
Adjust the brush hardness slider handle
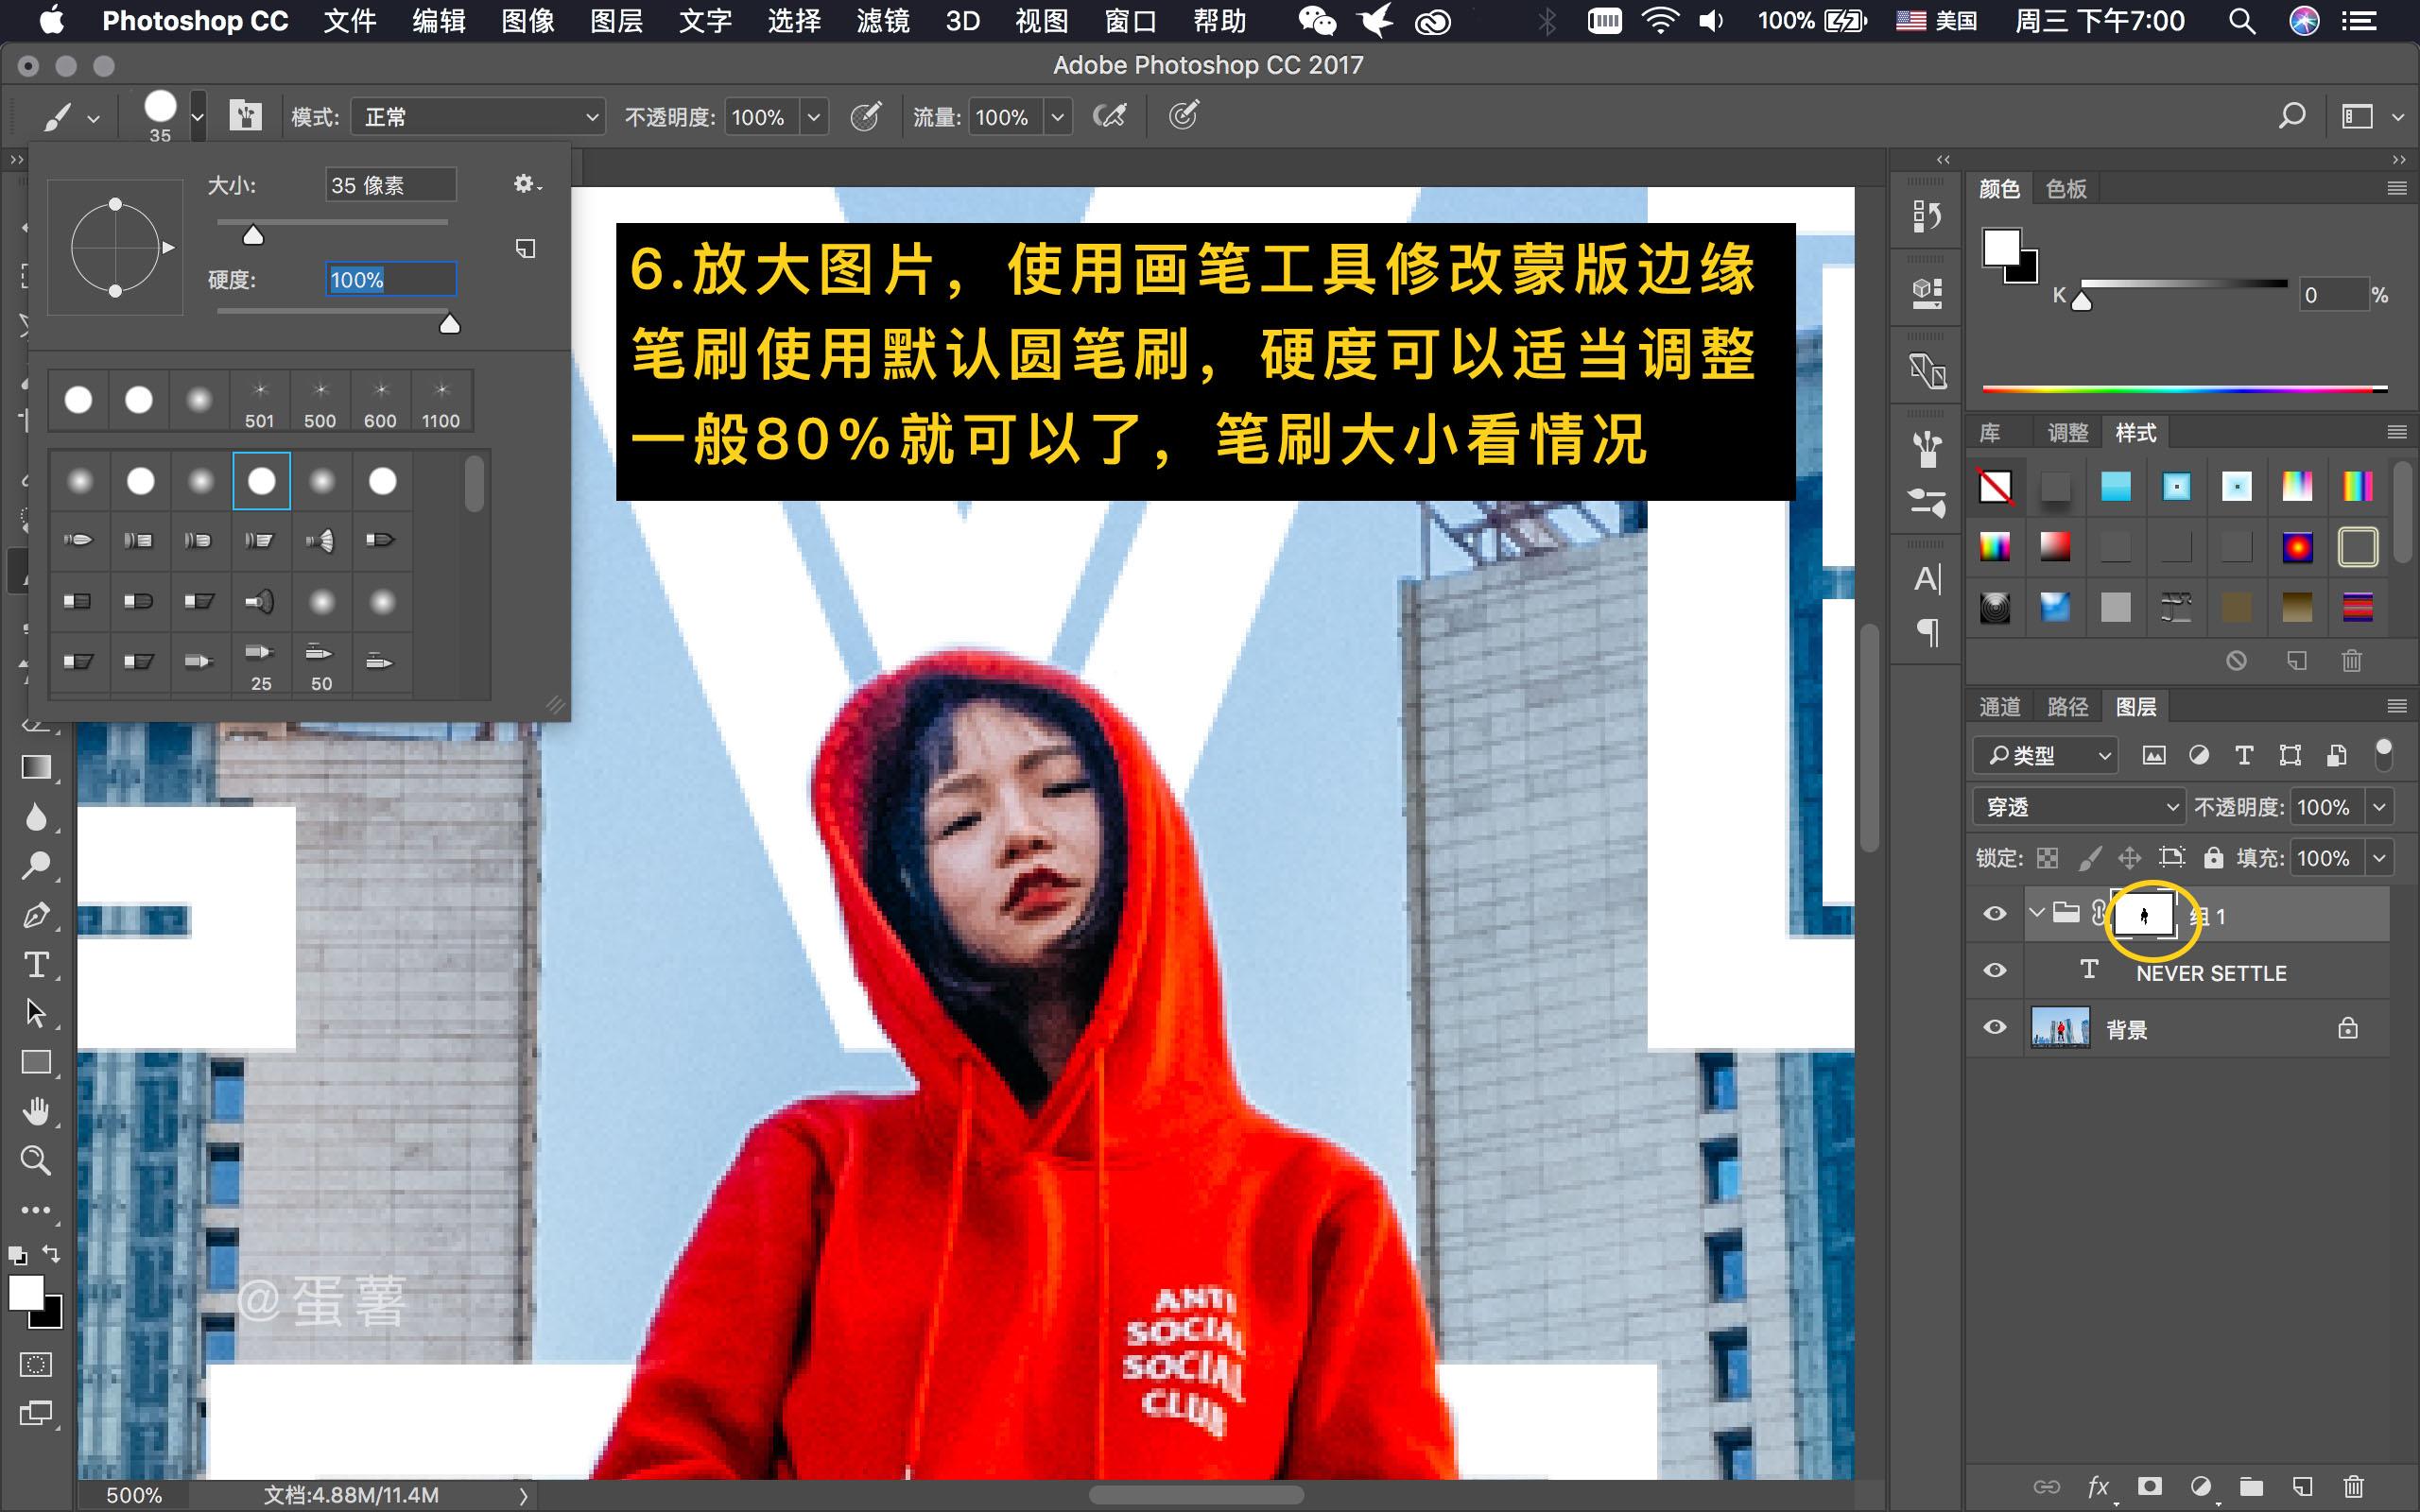pos(450,323)
